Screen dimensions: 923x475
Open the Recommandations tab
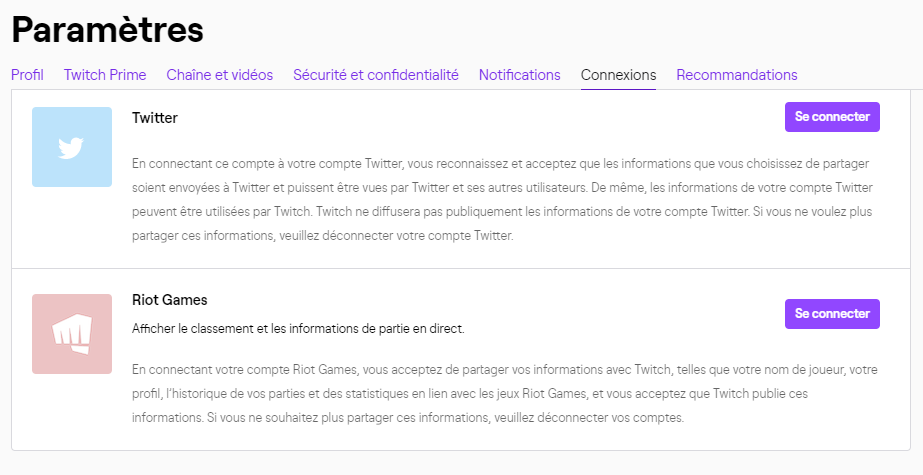[736, 75]
